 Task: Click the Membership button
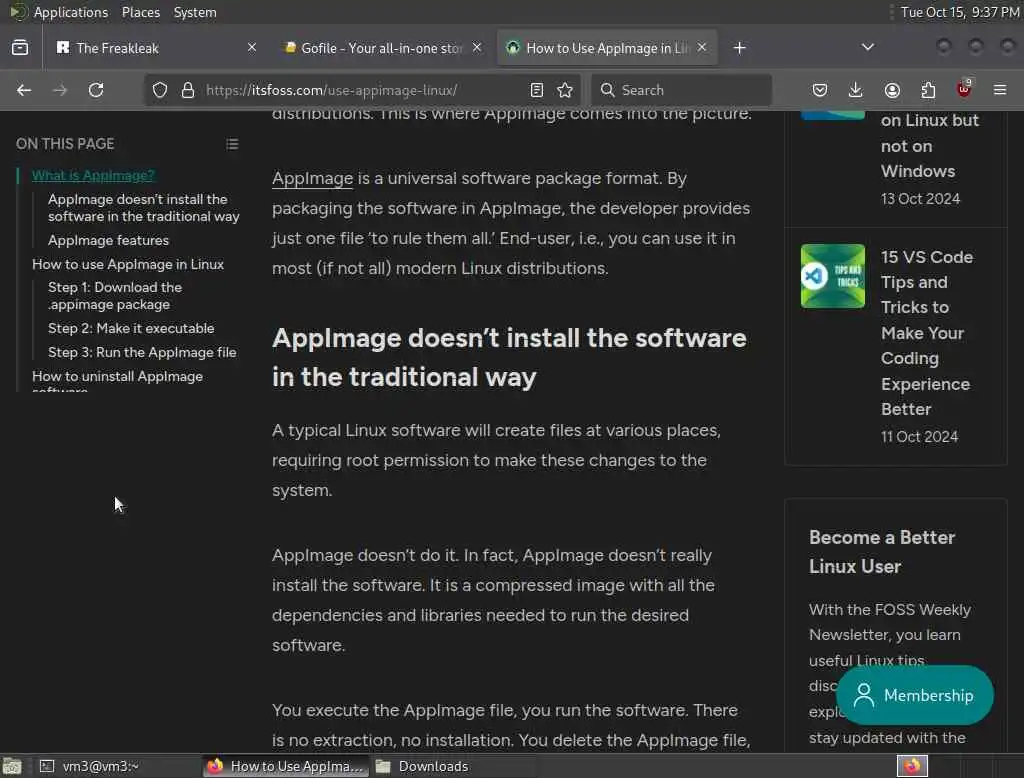(x=914, y=695)
